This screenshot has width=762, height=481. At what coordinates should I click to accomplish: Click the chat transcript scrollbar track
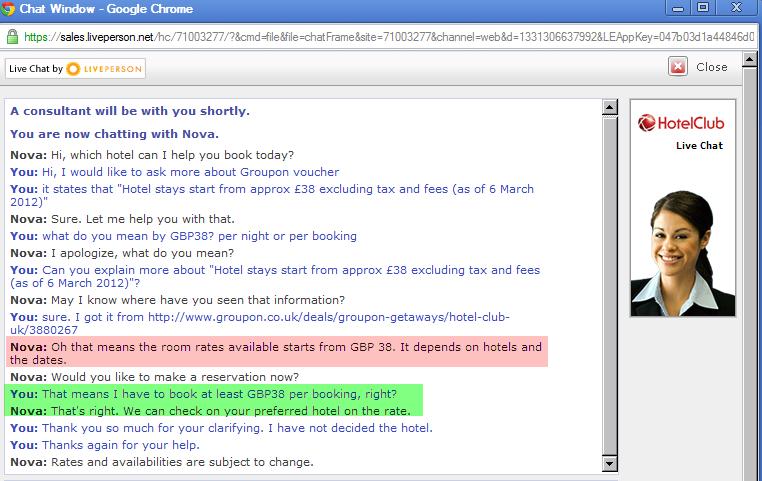pyautogui.click(x=609, y=286)
